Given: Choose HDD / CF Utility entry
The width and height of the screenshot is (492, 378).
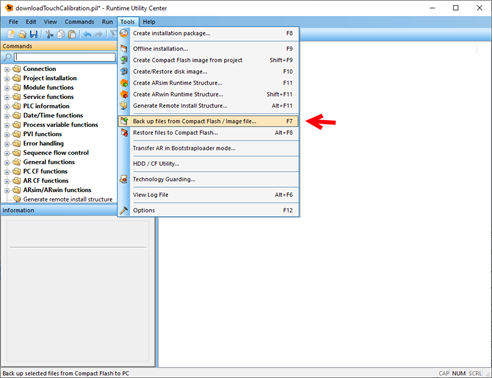Looking at the screenshot, I should (209, 164).
